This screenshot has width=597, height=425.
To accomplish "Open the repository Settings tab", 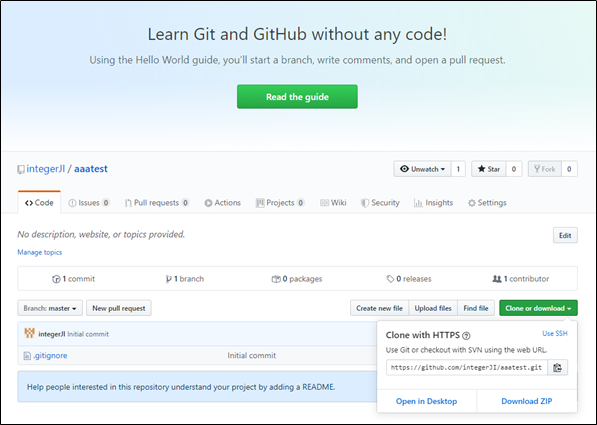I will 487,203.
